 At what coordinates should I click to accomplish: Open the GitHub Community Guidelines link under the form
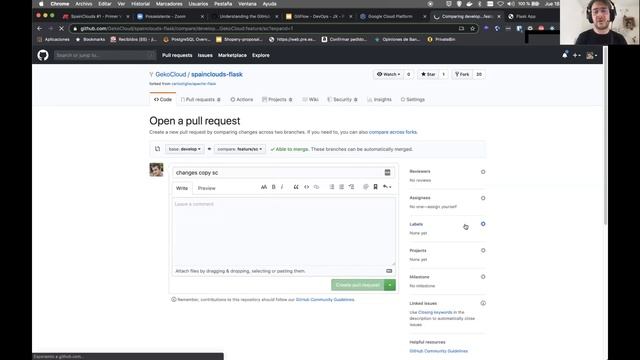[x=325, y=300]
